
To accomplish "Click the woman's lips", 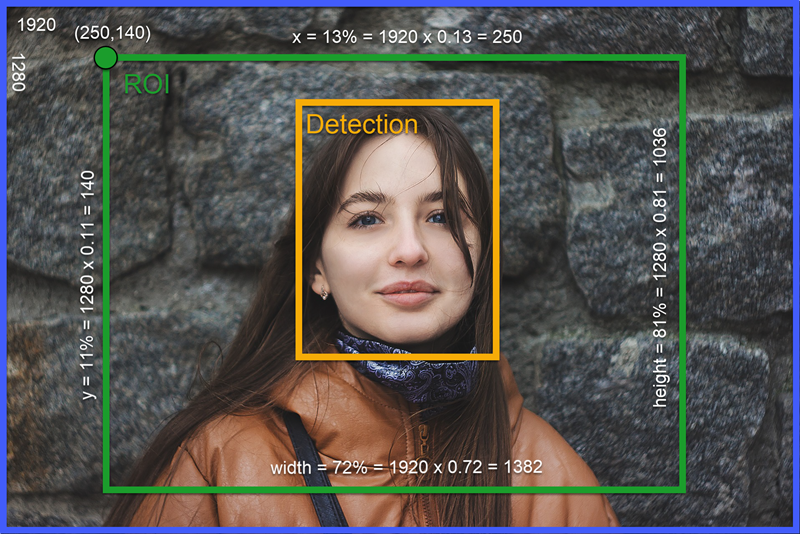I will click(x=407, y=293).
